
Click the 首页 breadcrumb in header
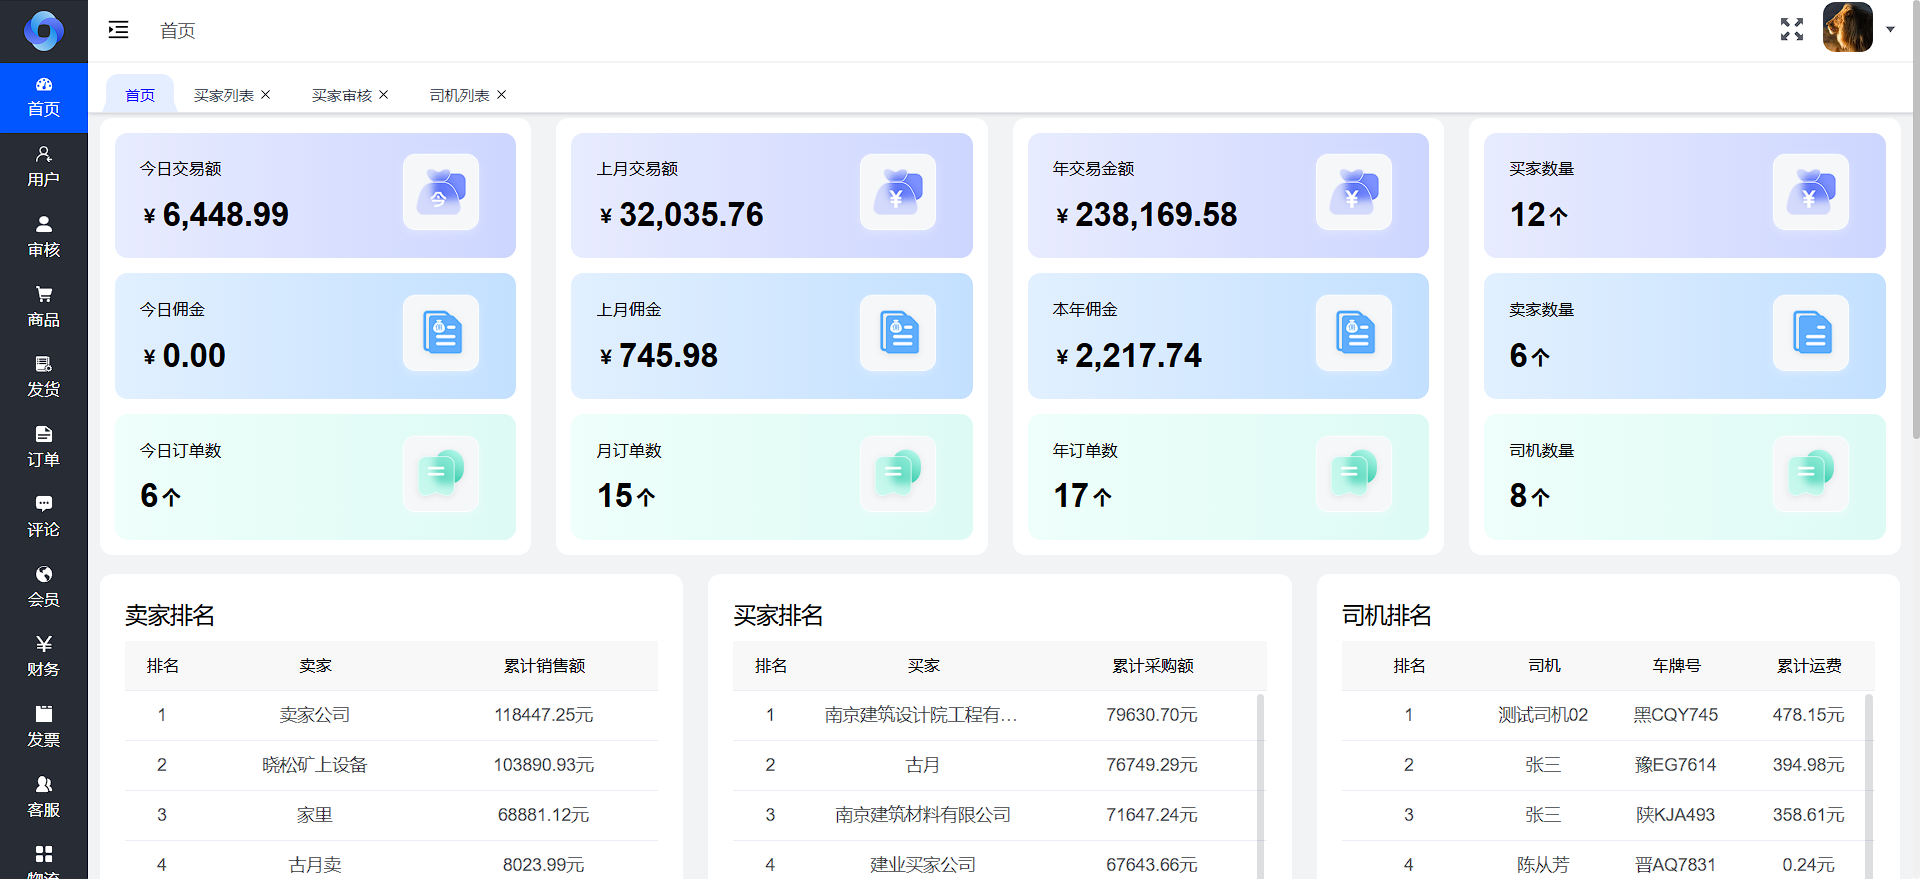click(x=178, y=31)
